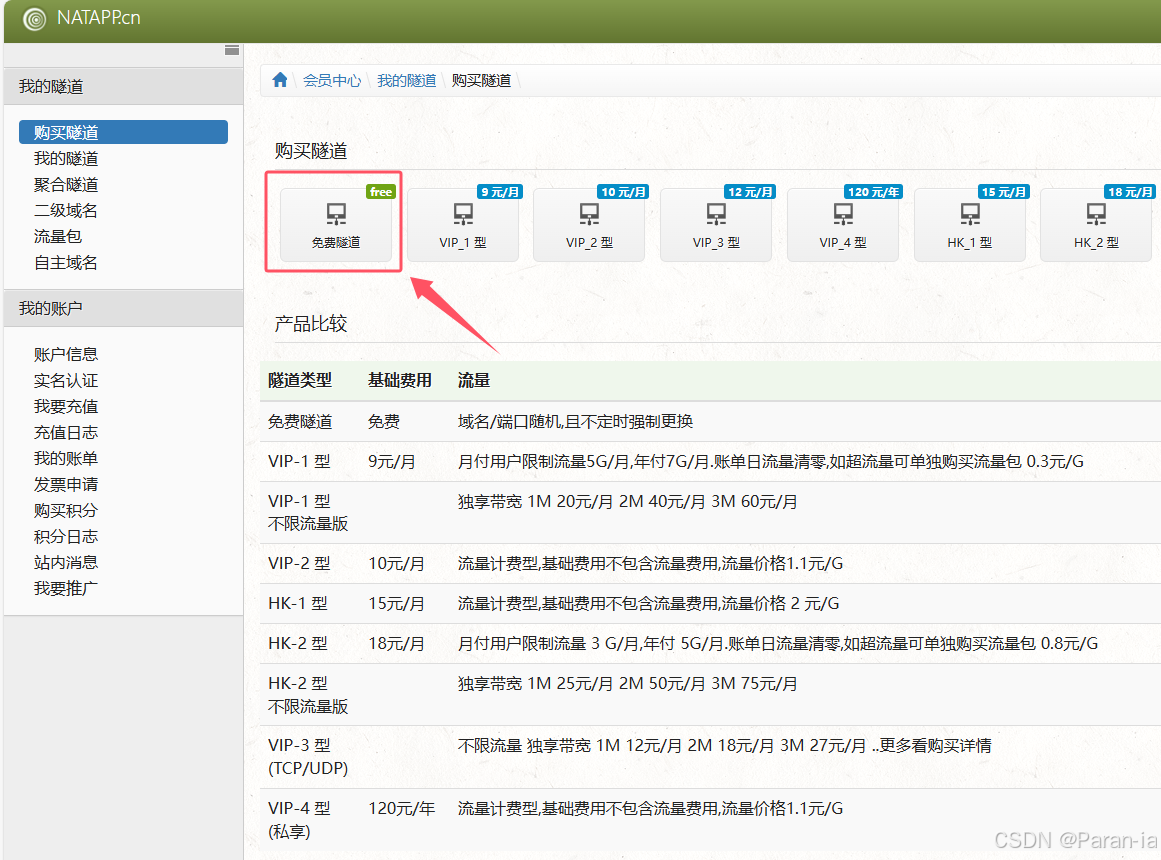The width and height of the screenshot is (1161, 860).
Task: Click 购买隧道 in the breadcrumb
Action: [481, 81]
